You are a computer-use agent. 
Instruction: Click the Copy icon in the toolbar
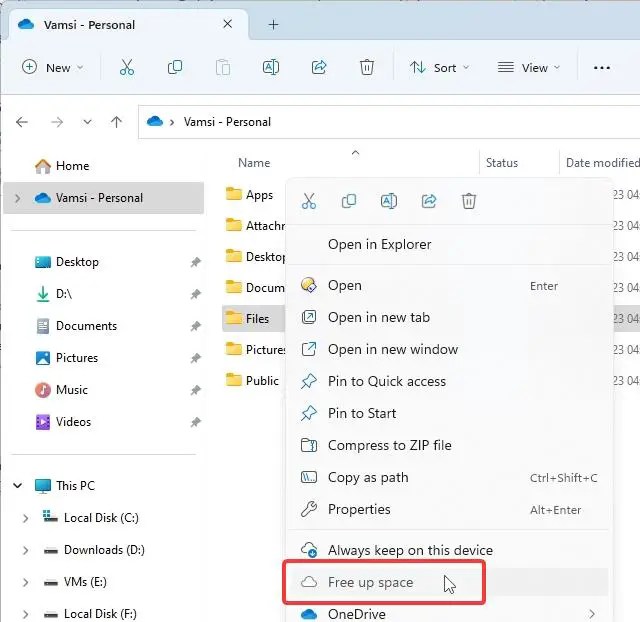pyautogui.click(x=175, y=67)
